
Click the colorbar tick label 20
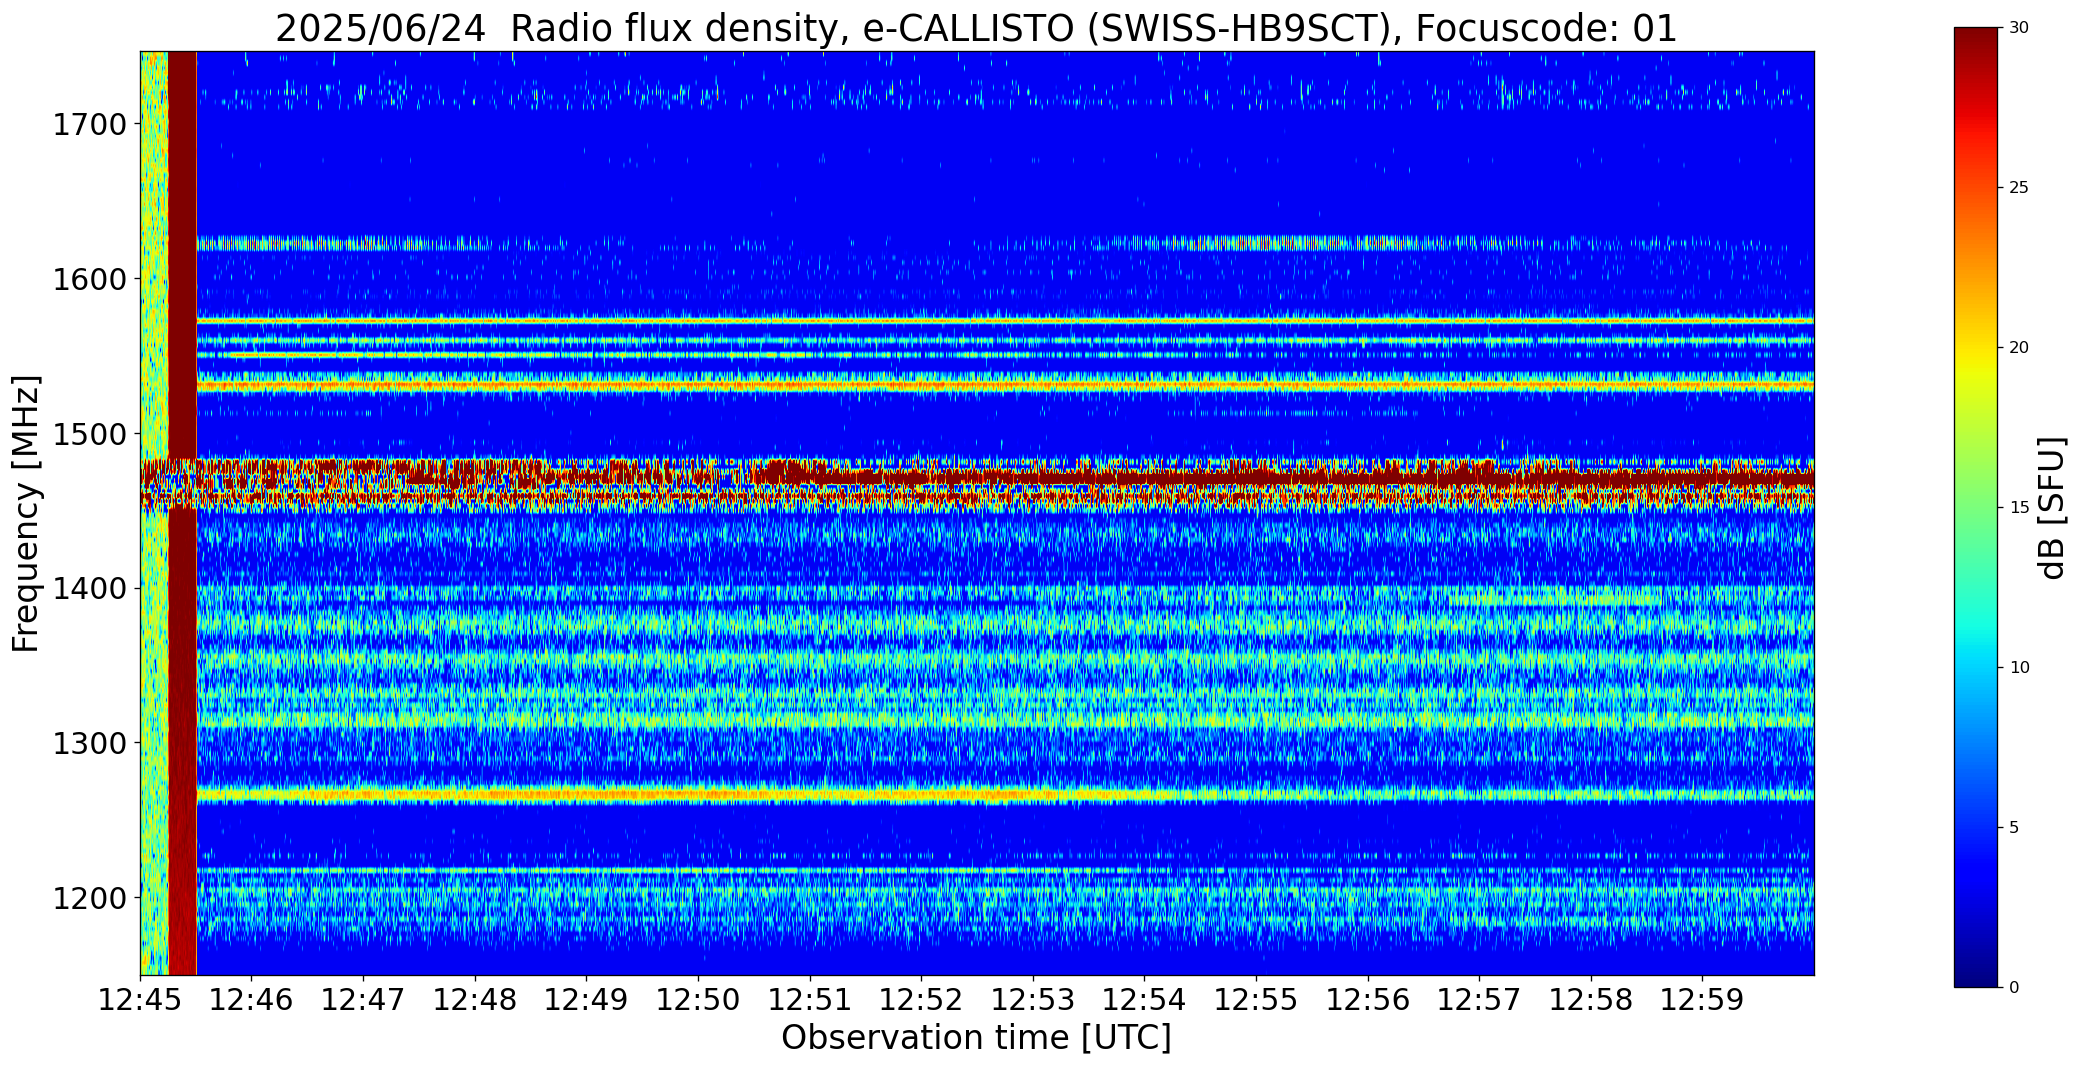(2019, 348)
